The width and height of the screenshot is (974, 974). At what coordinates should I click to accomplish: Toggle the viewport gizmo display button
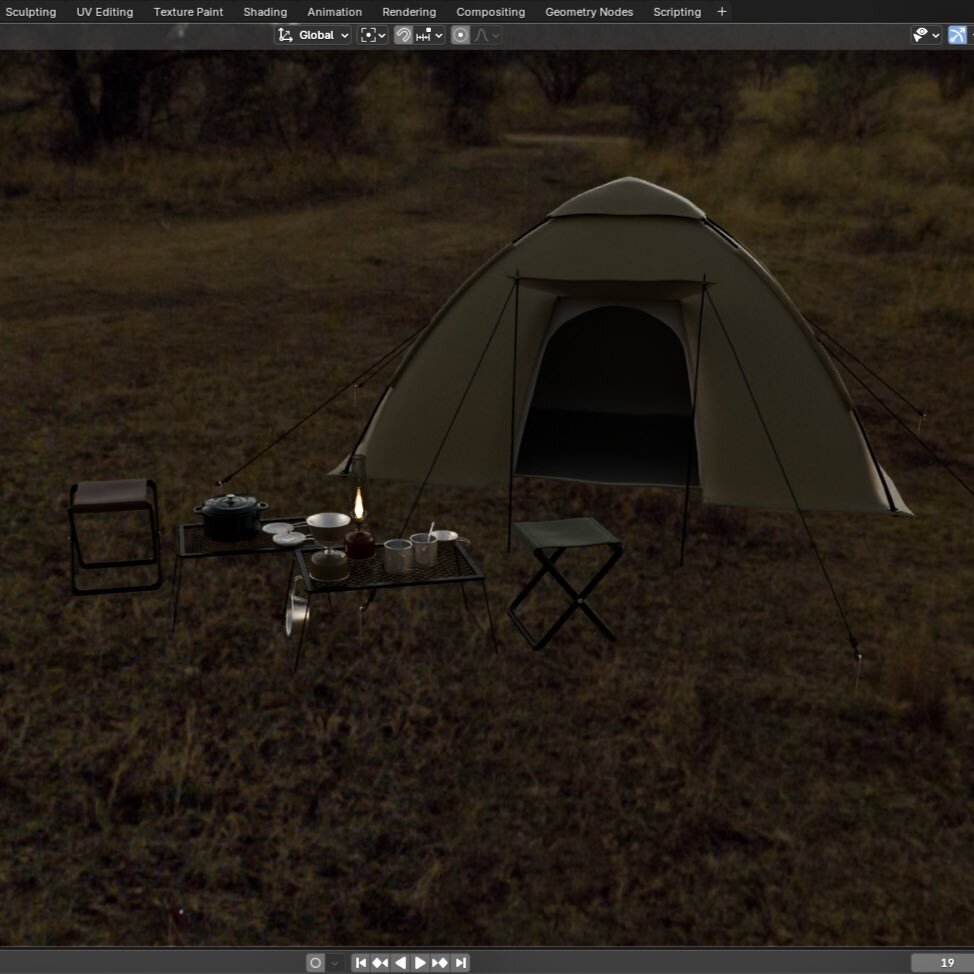tap(957, 35)
